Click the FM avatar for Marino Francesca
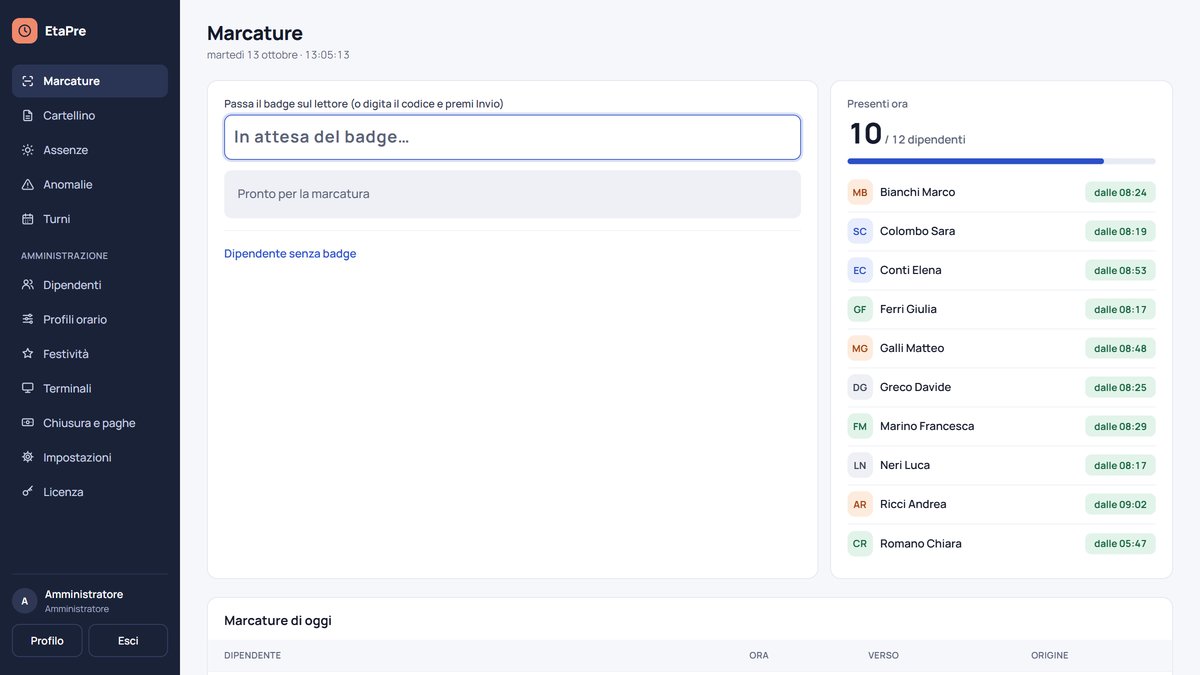Screen dimensions: 1200x675 pos(860,426)
